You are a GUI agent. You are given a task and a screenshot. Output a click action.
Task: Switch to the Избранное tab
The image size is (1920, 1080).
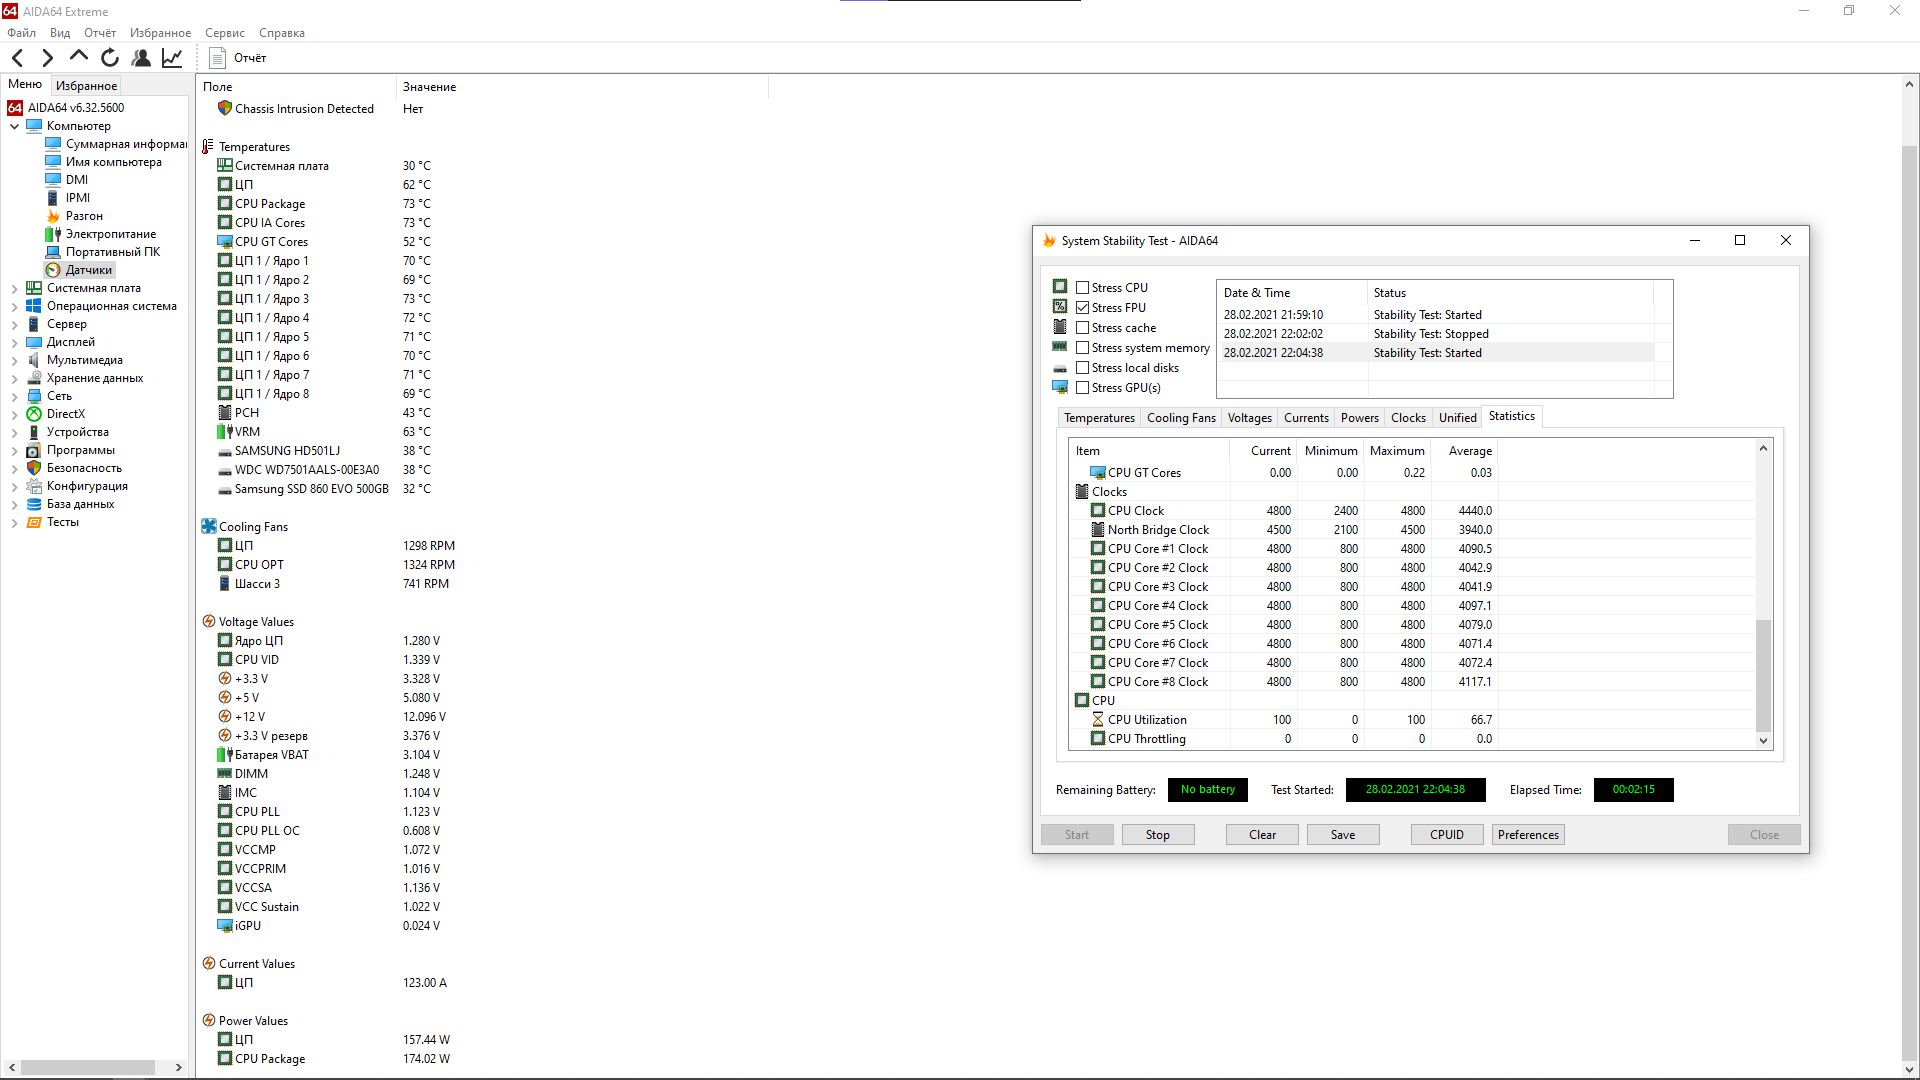86,86
